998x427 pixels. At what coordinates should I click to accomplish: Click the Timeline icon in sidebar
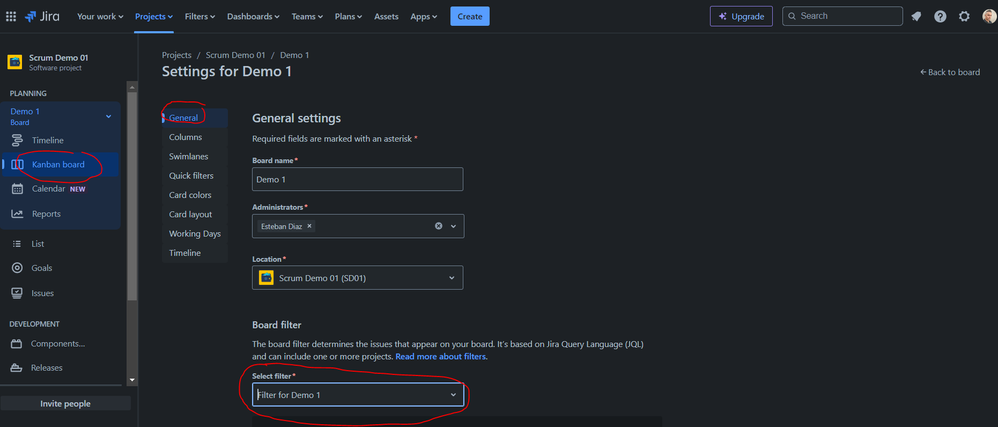[17, 140]
